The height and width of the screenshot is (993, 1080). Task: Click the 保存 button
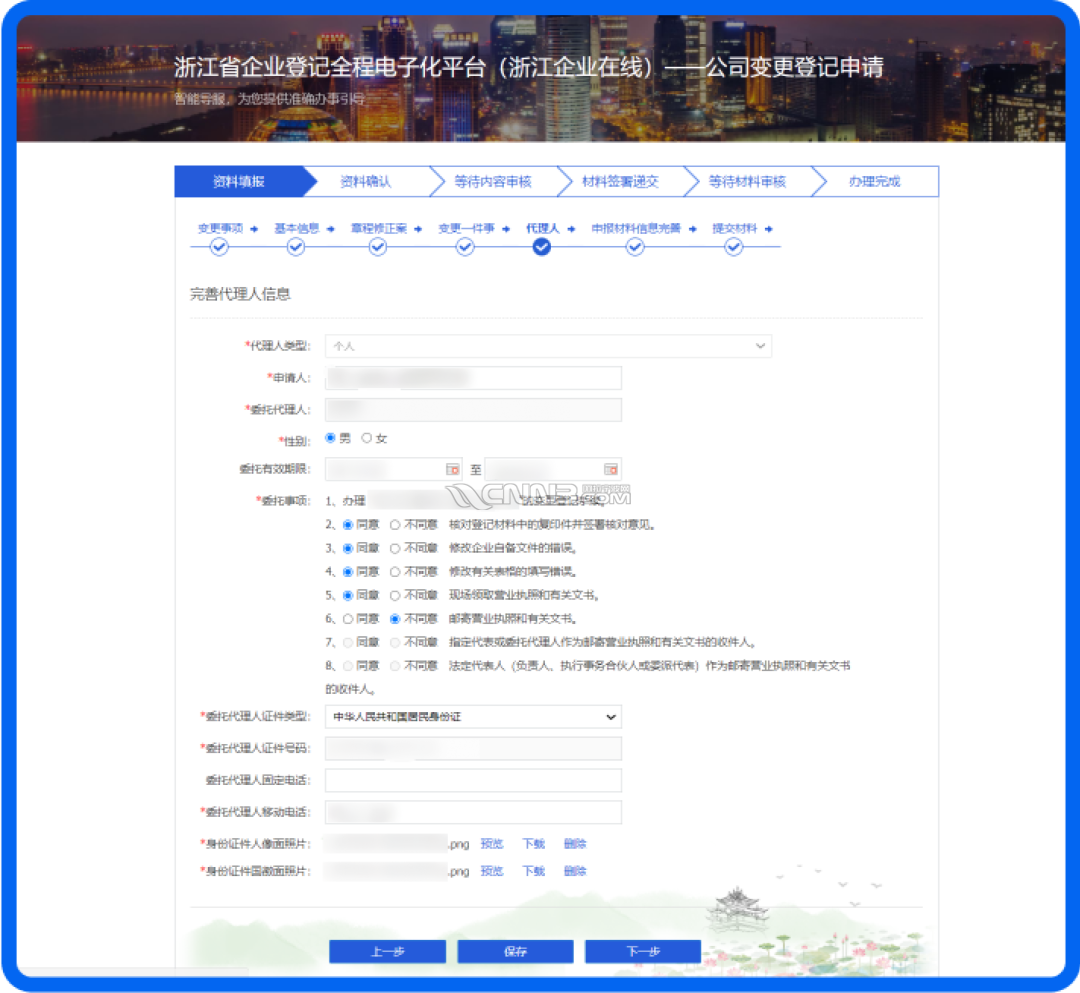pos(515,952)
